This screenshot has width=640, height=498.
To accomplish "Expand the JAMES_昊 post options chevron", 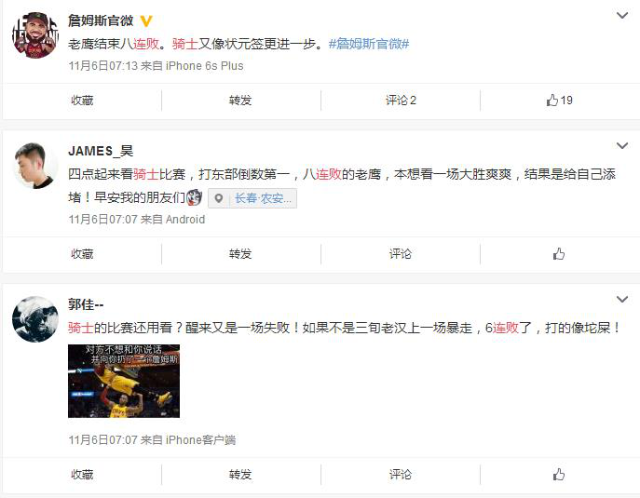I will tap(622, 146).
